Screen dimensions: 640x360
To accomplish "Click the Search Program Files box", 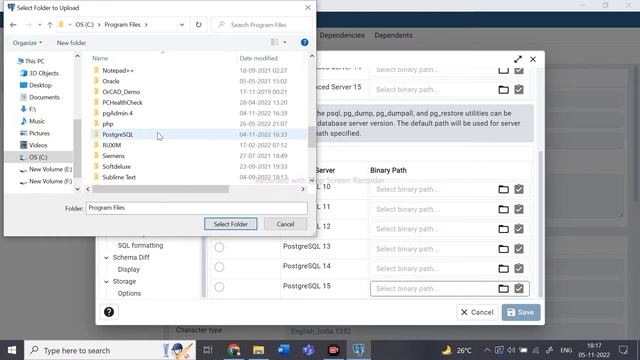I will pos(262,25).
